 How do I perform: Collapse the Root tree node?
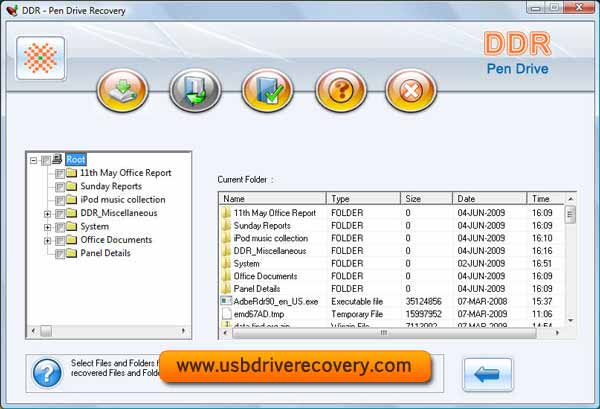pos(34,160)
